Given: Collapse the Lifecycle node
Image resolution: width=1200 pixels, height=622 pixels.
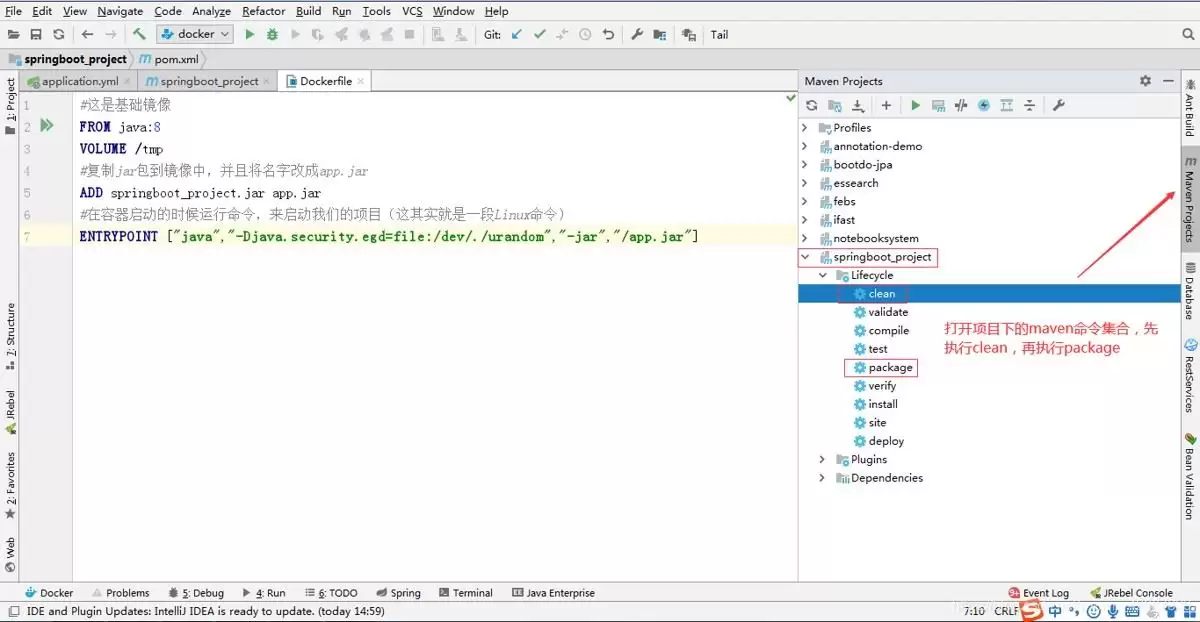Looking at the screenshot, I should point(824,275).
